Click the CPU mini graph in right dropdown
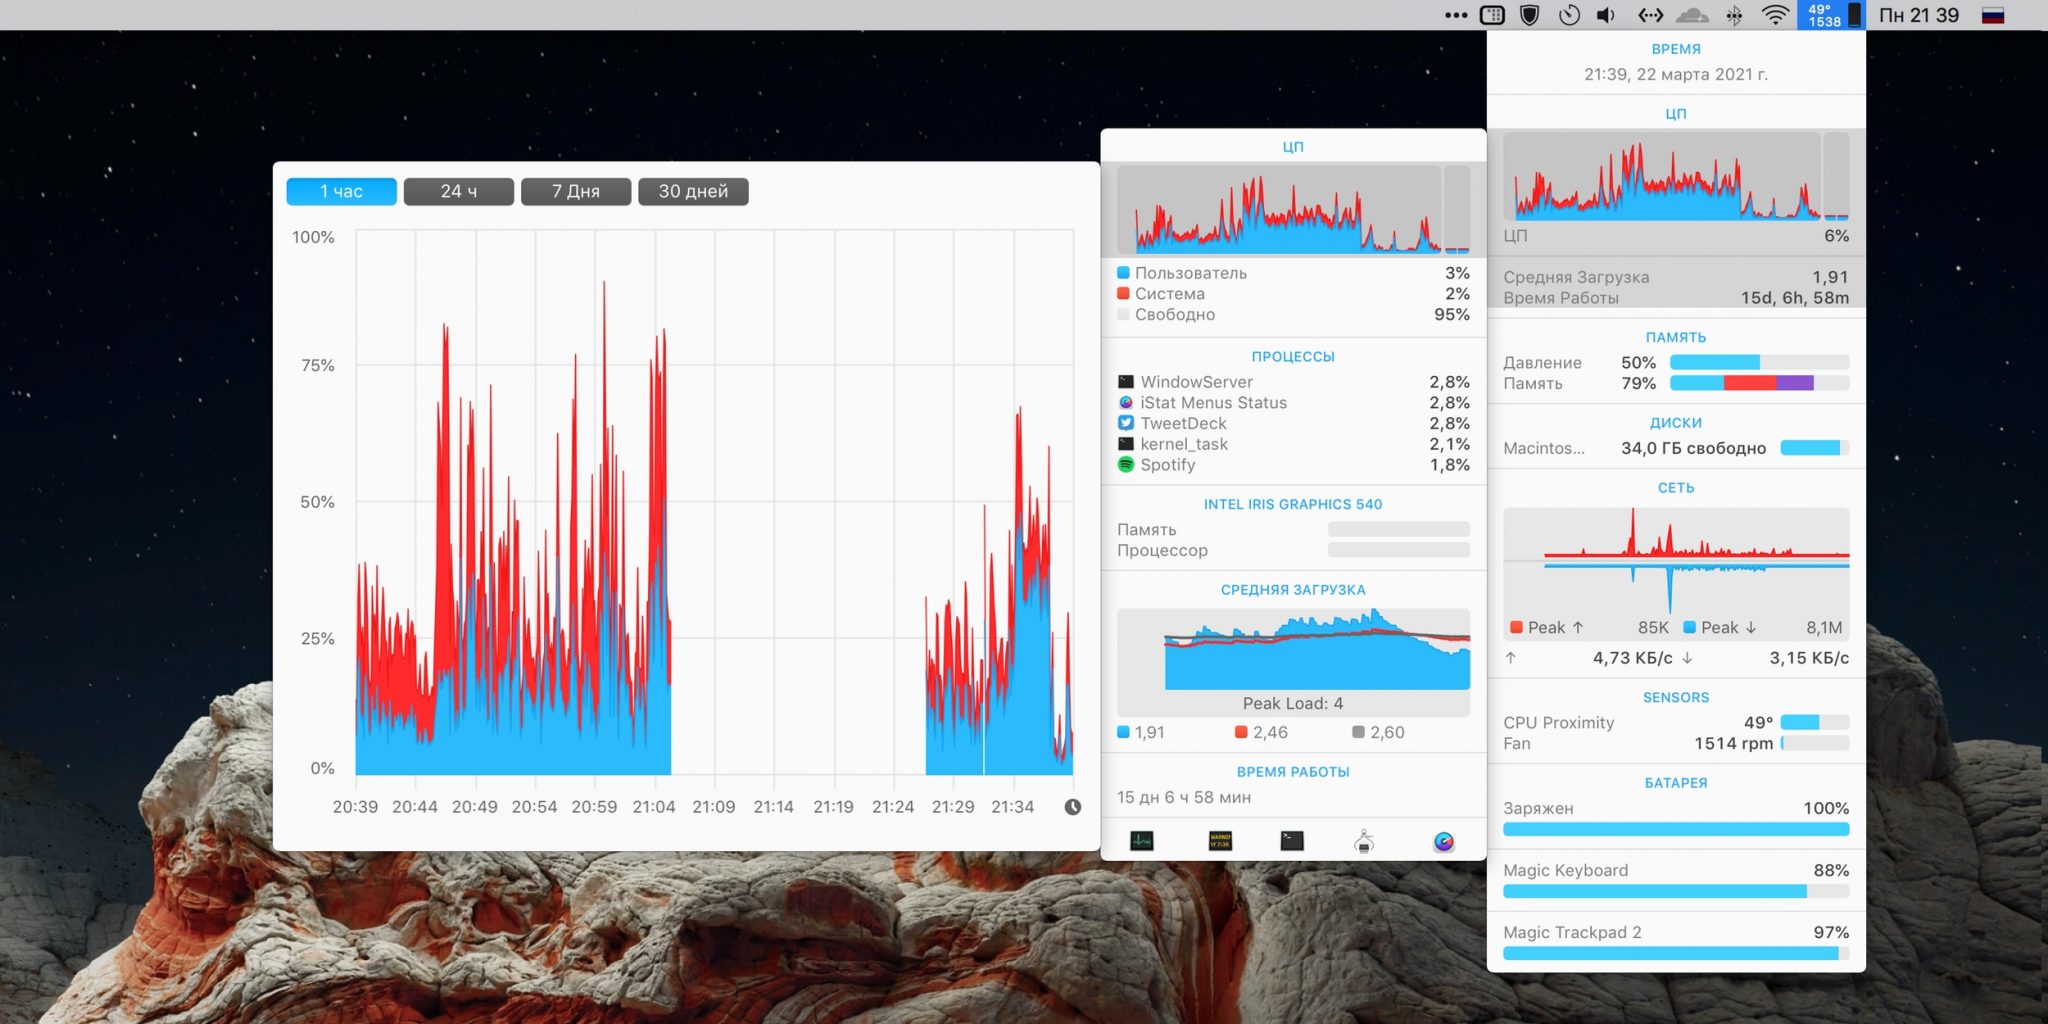2048x1024 pixels. pos(1676,176)
